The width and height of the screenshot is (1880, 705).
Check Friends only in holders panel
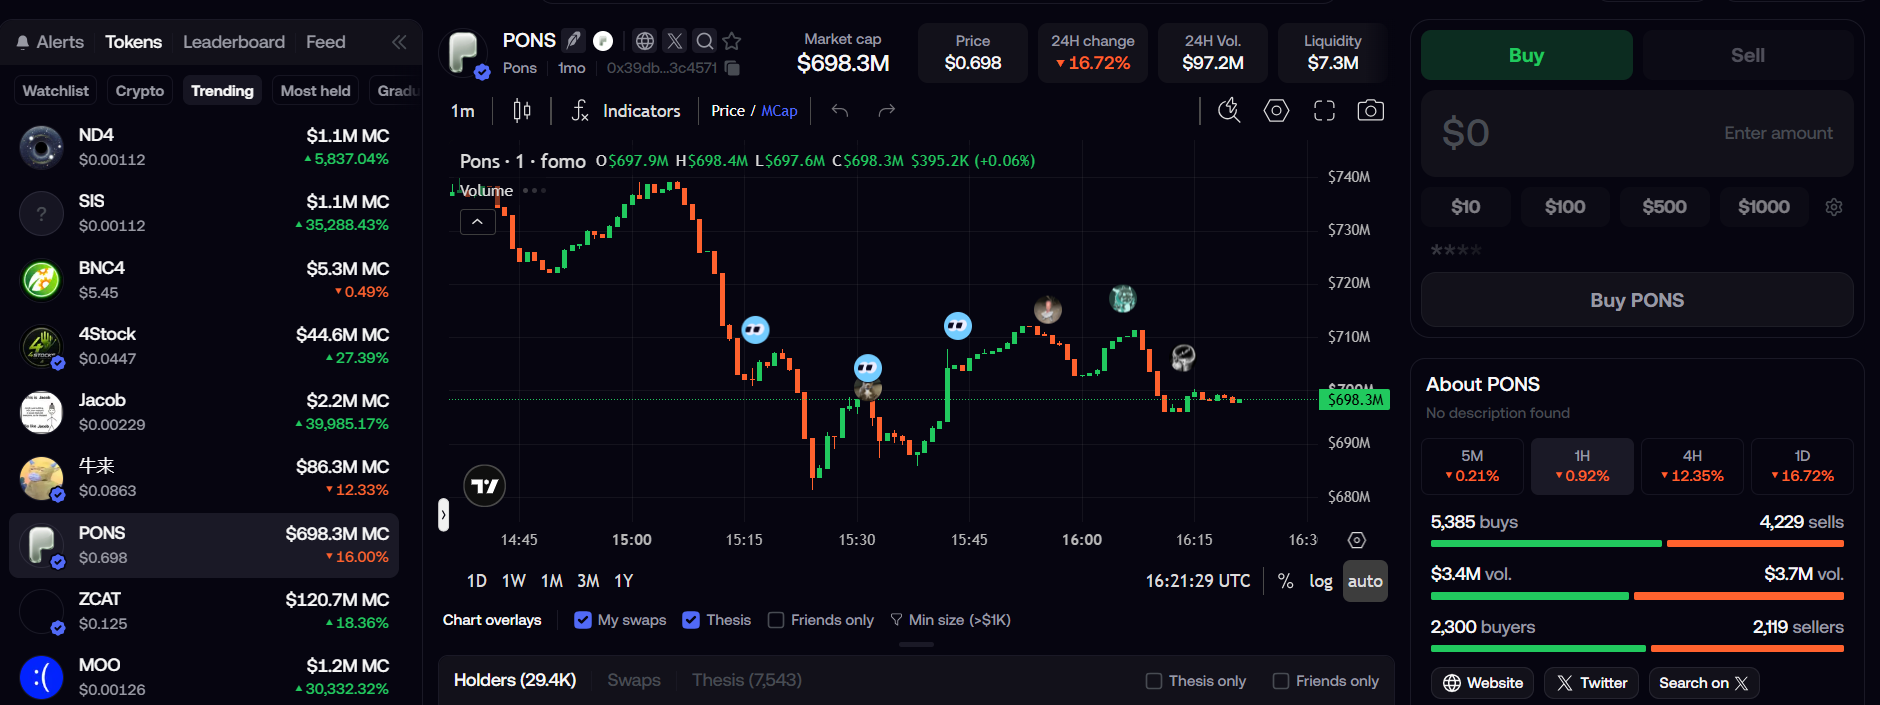(x=1281, y=681)
